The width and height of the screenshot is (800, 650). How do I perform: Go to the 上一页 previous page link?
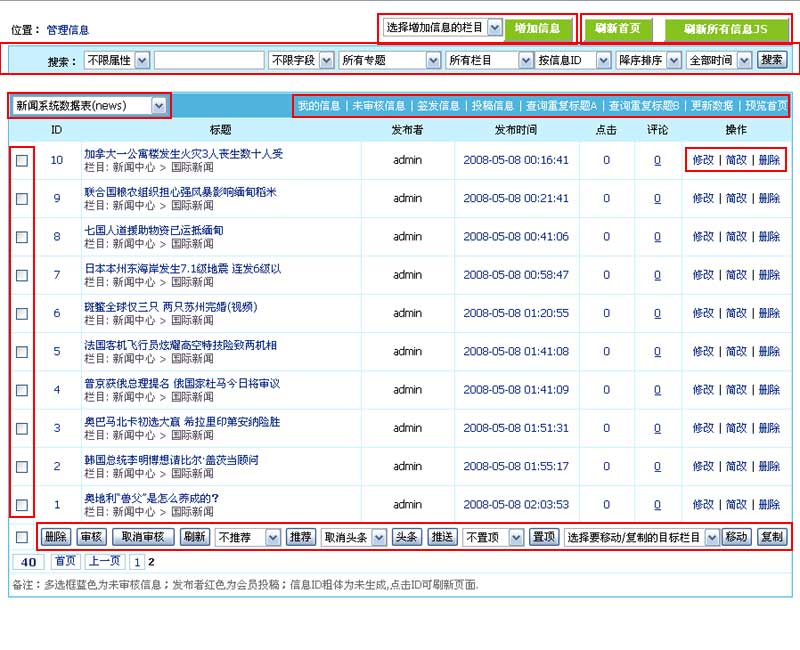point(104,562)
